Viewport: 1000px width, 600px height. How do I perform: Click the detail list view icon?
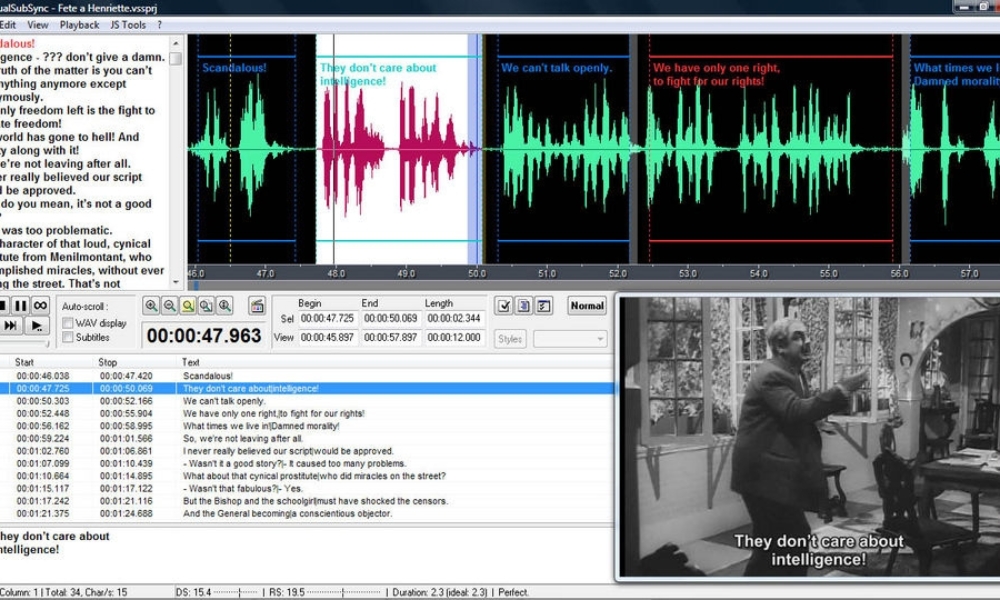(544, 305)
